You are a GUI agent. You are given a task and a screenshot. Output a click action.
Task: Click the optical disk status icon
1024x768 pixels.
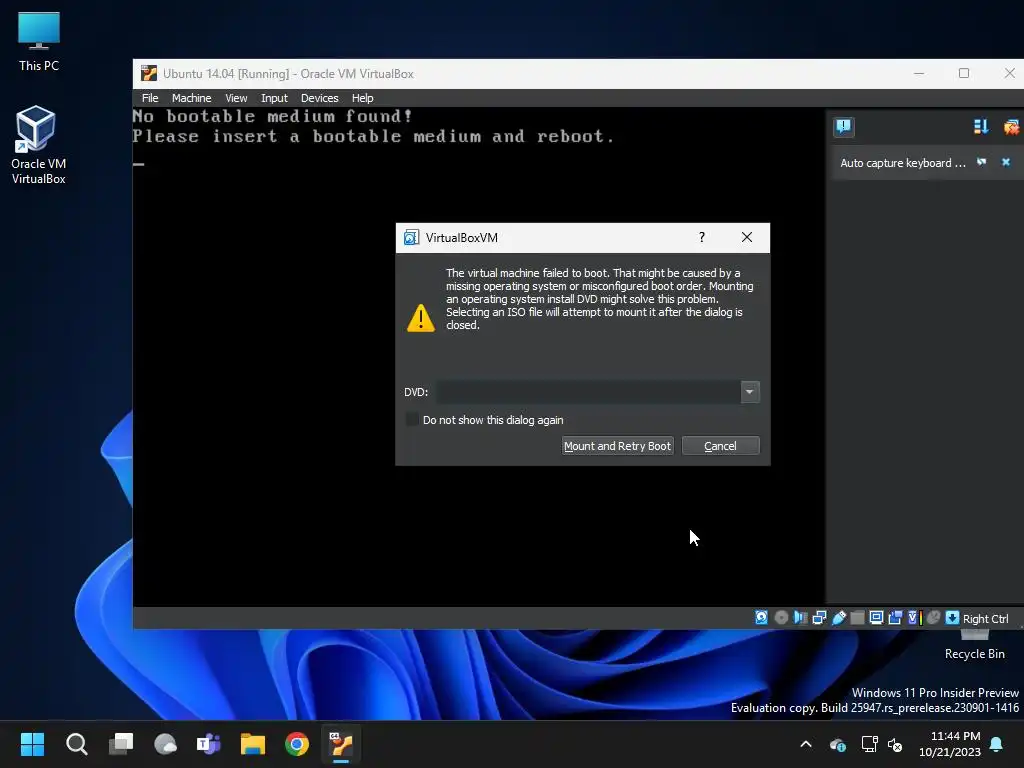coord(781,618)
